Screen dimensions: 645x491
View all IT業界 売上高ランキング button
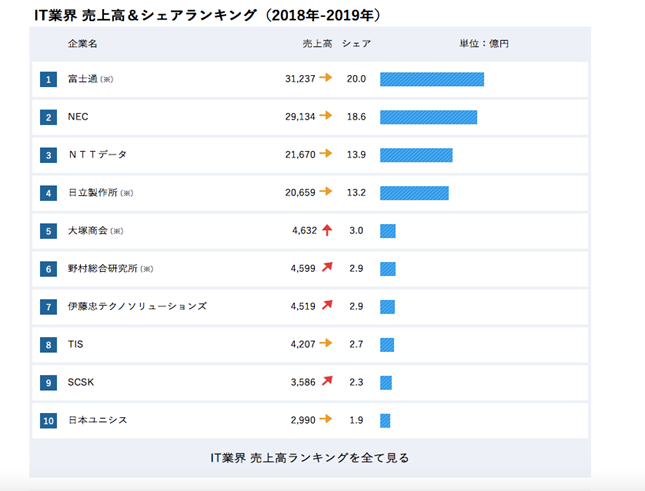(x=309, y=458)
